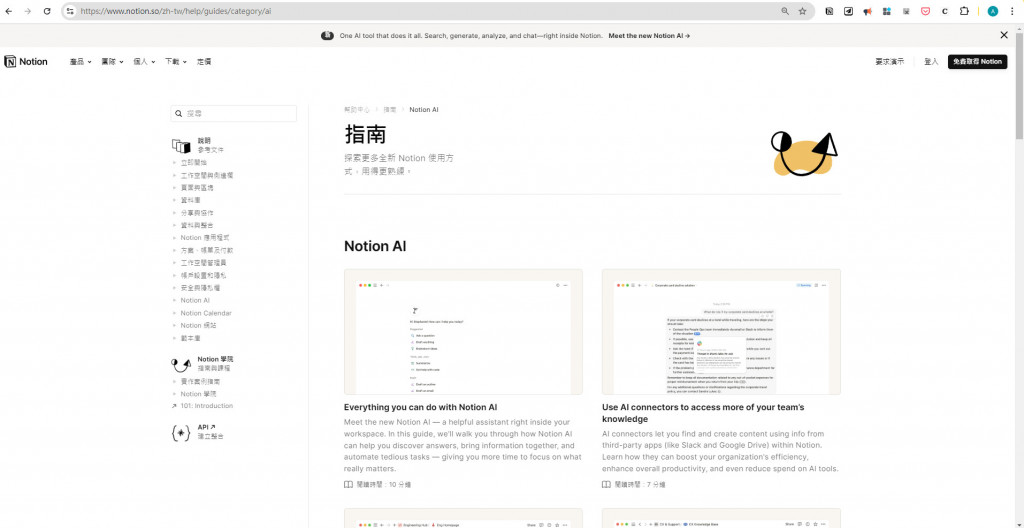Viewport: 1024px width, 528px height.
Task: Go to 指南 in the breadcrumb
Action: point(389,110)
